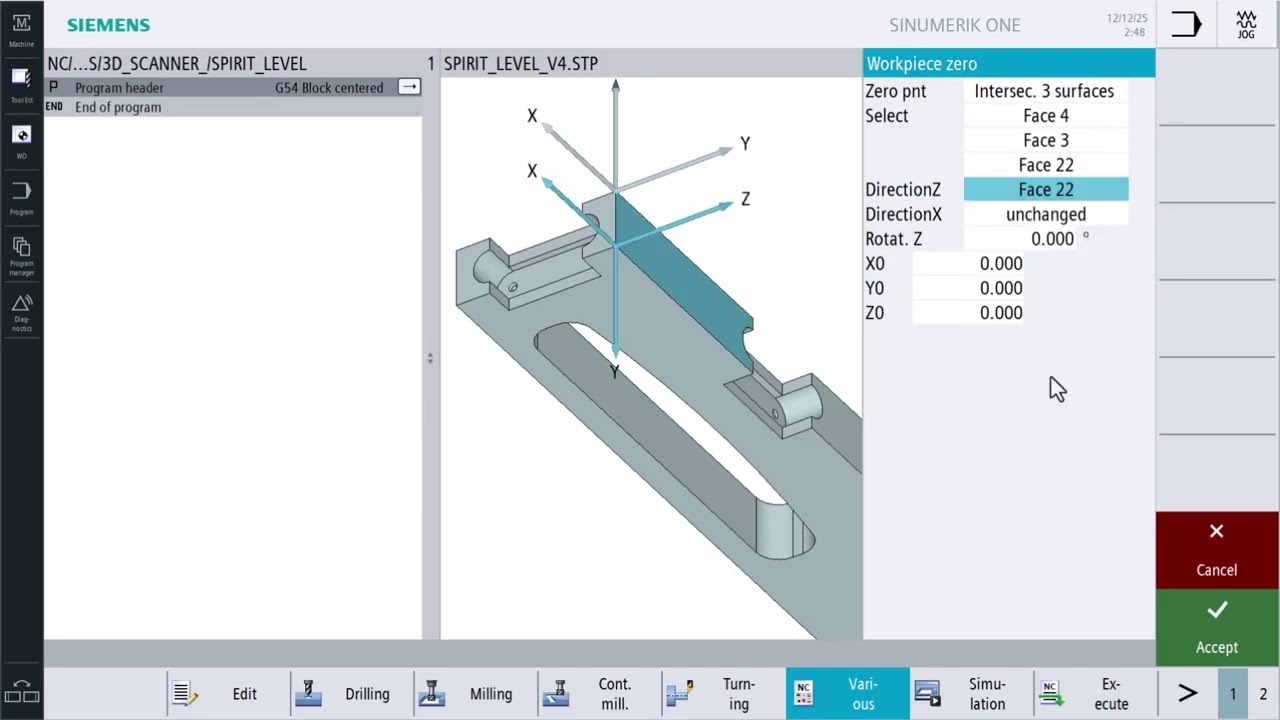The width and height of the screenshot is (1280, 720).
Task: Select the End of program row
Action: click(233, 107)
